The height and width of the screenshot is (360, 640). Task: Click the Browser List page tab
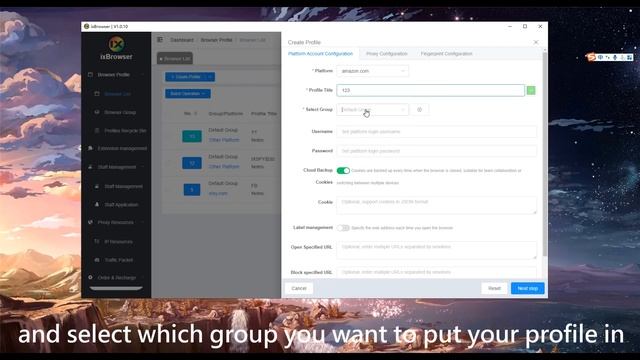pyautogui.click(x=175, y=59)
